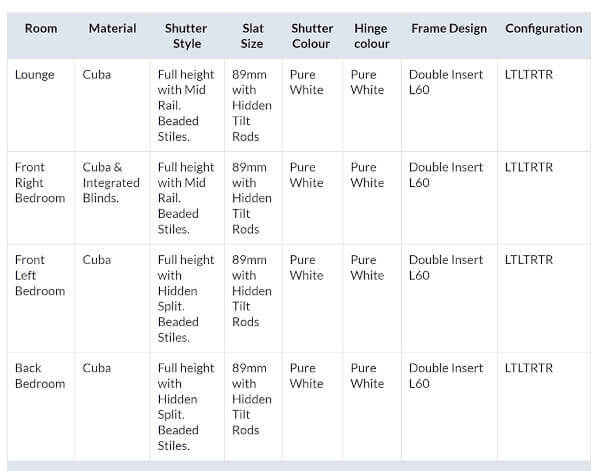The image size is (600, 471).
Task: Select the Front Left Bedroom cell
Action: click(40, 275)
